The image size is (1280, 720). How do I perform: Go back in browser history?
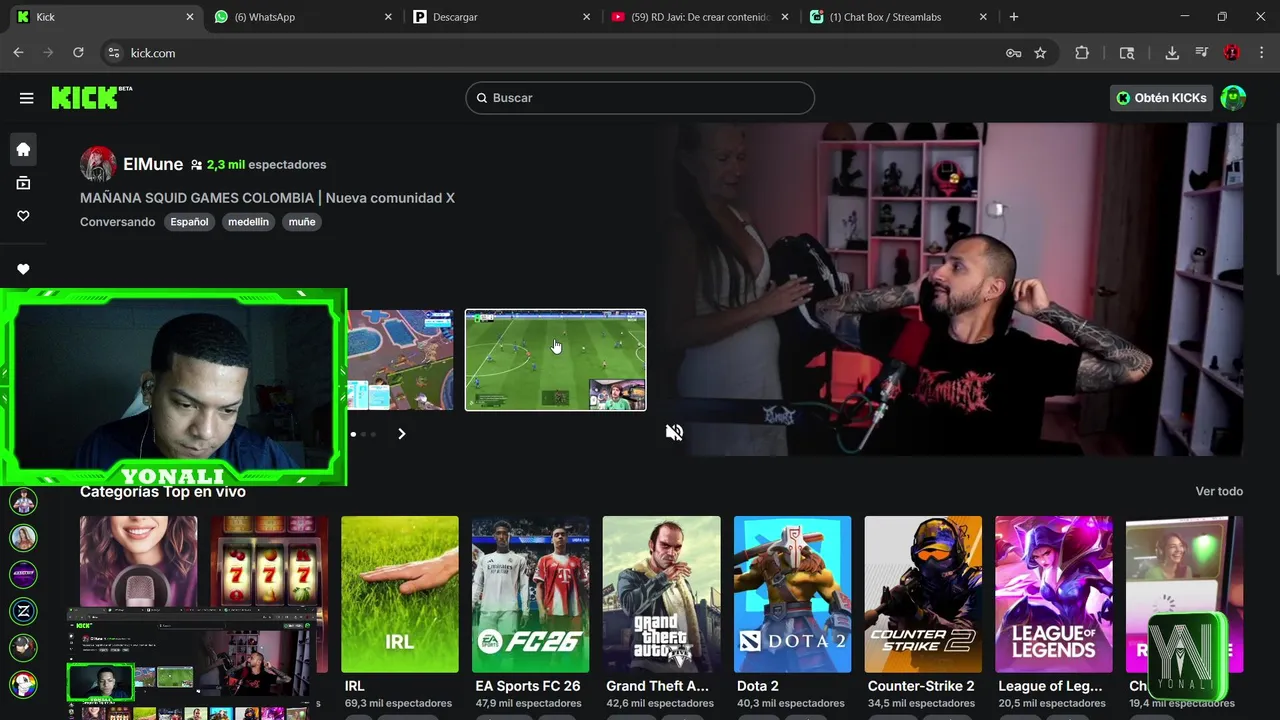[x=18, y=53]
